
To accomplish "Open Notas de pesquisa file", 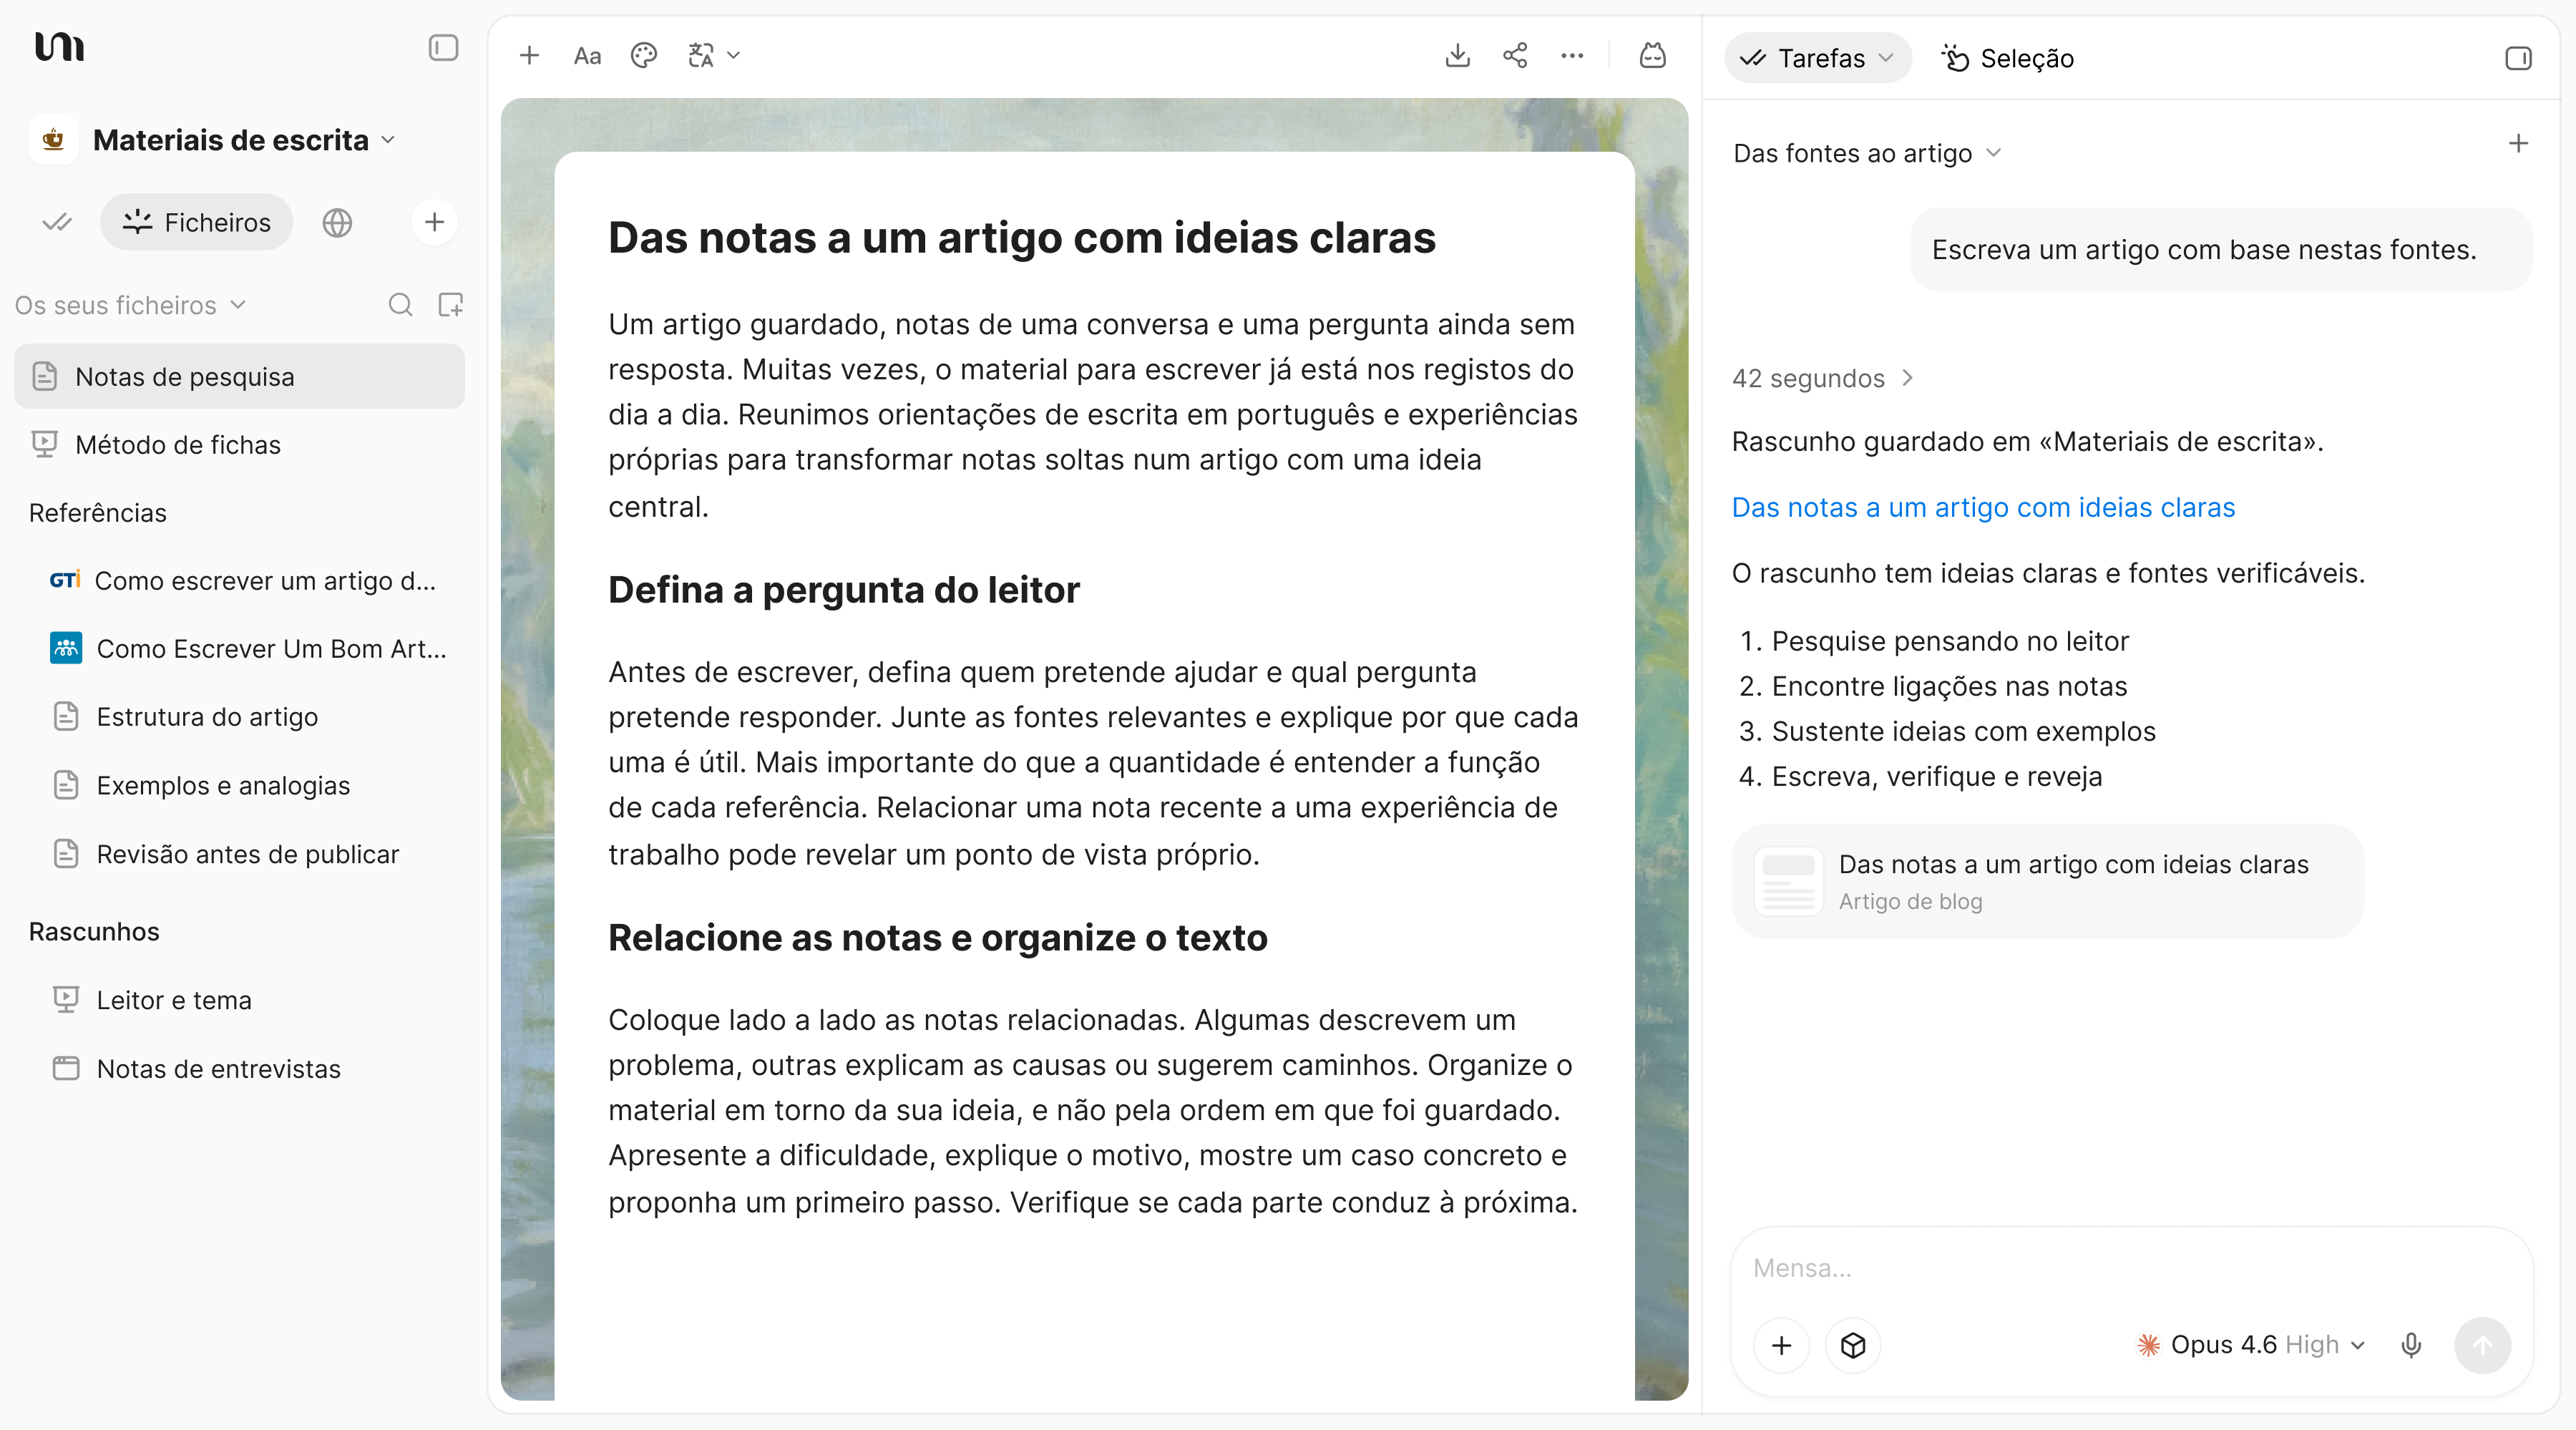I will [x=239, y=376].
